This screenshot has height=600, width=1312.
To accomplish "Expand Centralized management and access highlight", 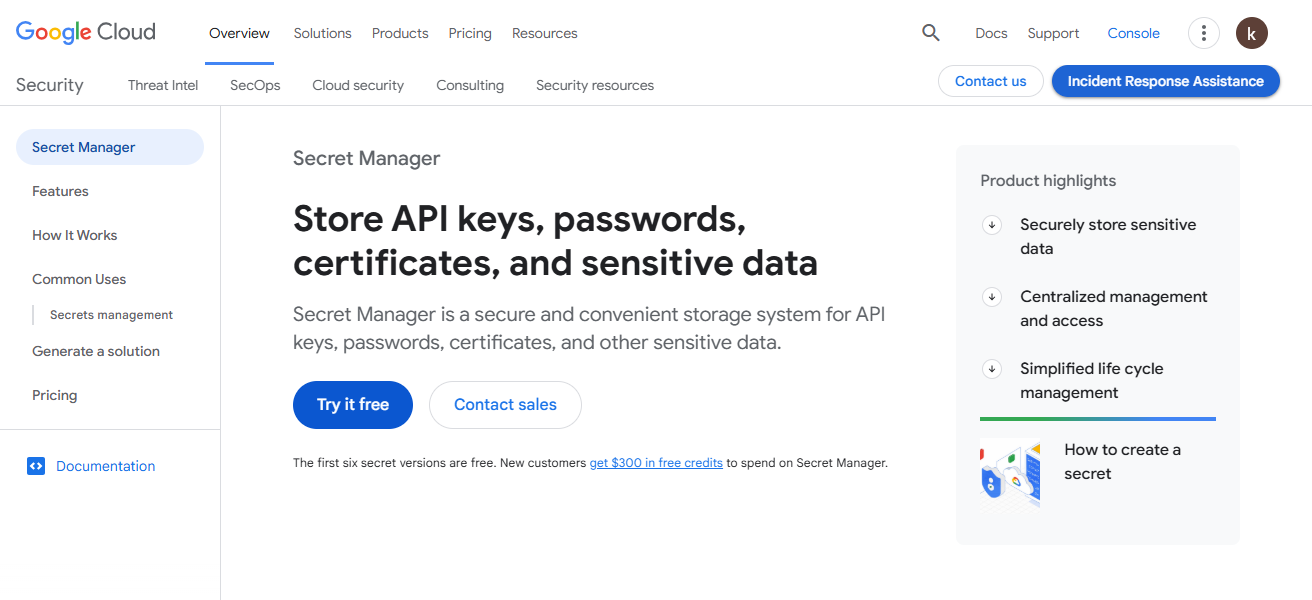I will pos(991,297).
